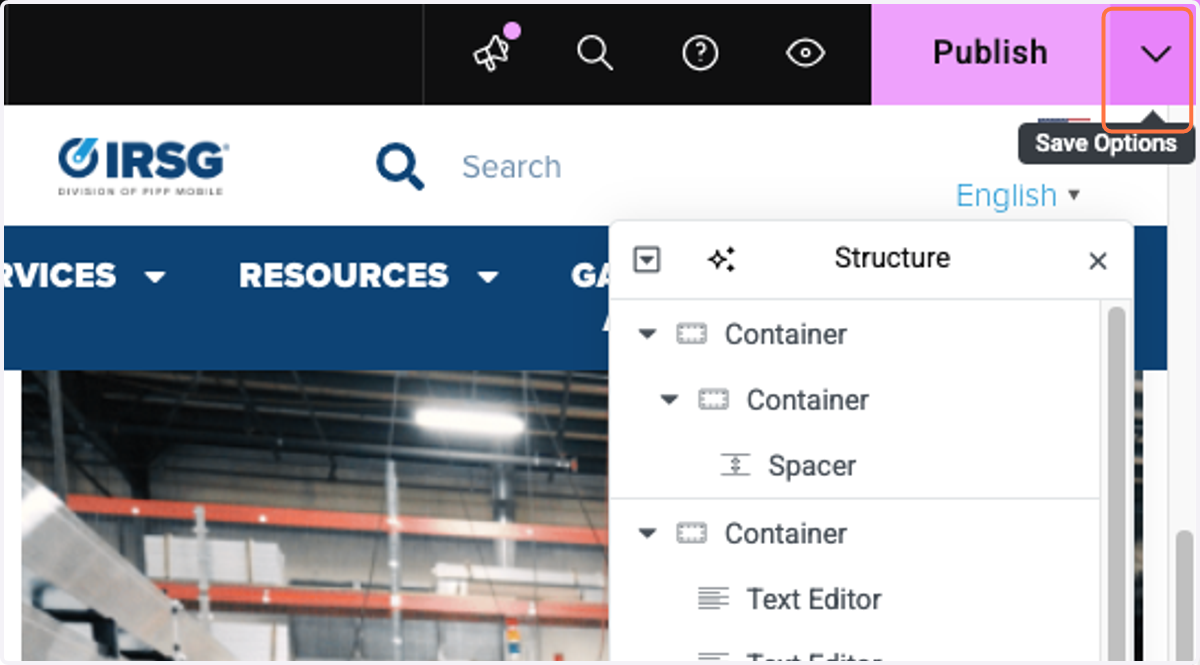Click the IRSG logo on the page
Screen dimensions: 1200x665
(143, 167)
